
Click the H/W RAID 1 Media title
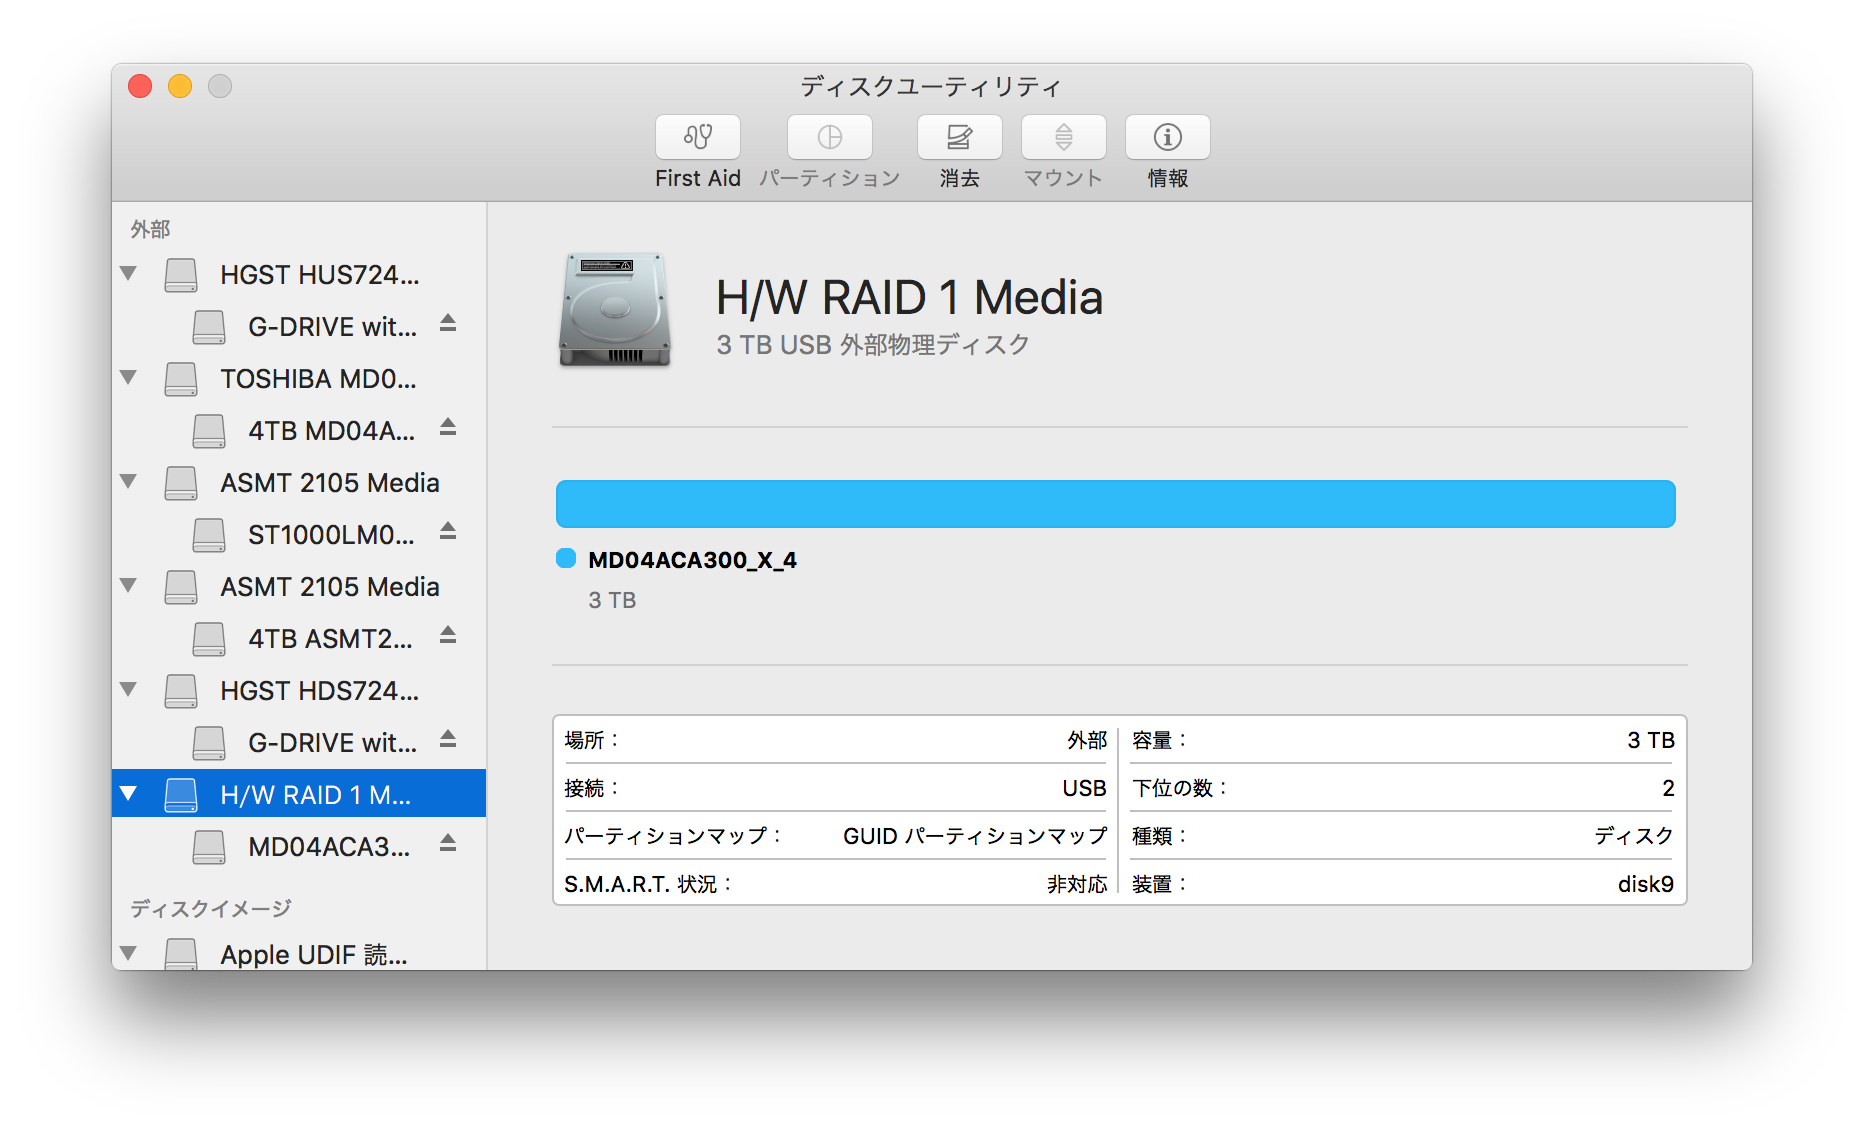tap(909, 298)
